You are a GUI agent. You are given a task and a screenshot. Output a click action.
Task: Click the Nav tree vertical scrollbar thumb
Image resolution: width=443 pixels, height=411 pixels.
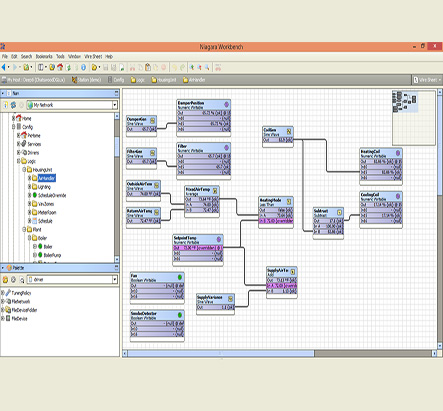tap(117, 146)
